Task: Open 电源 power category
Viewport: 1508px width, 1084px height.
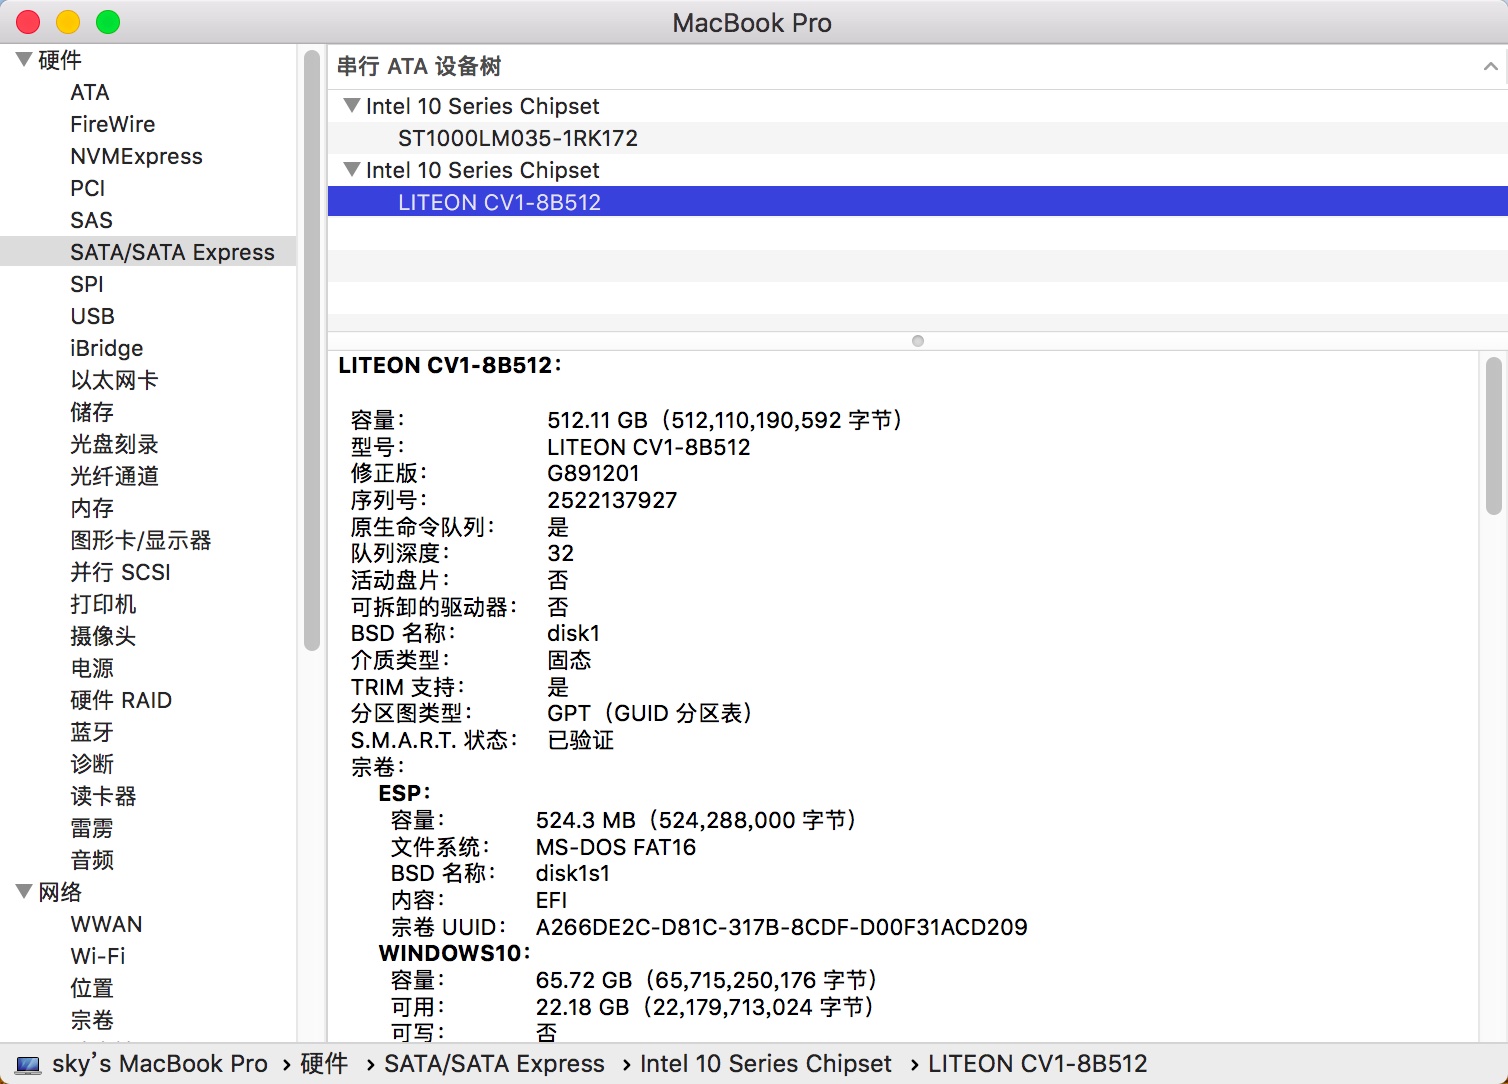Action: point(92,668)
